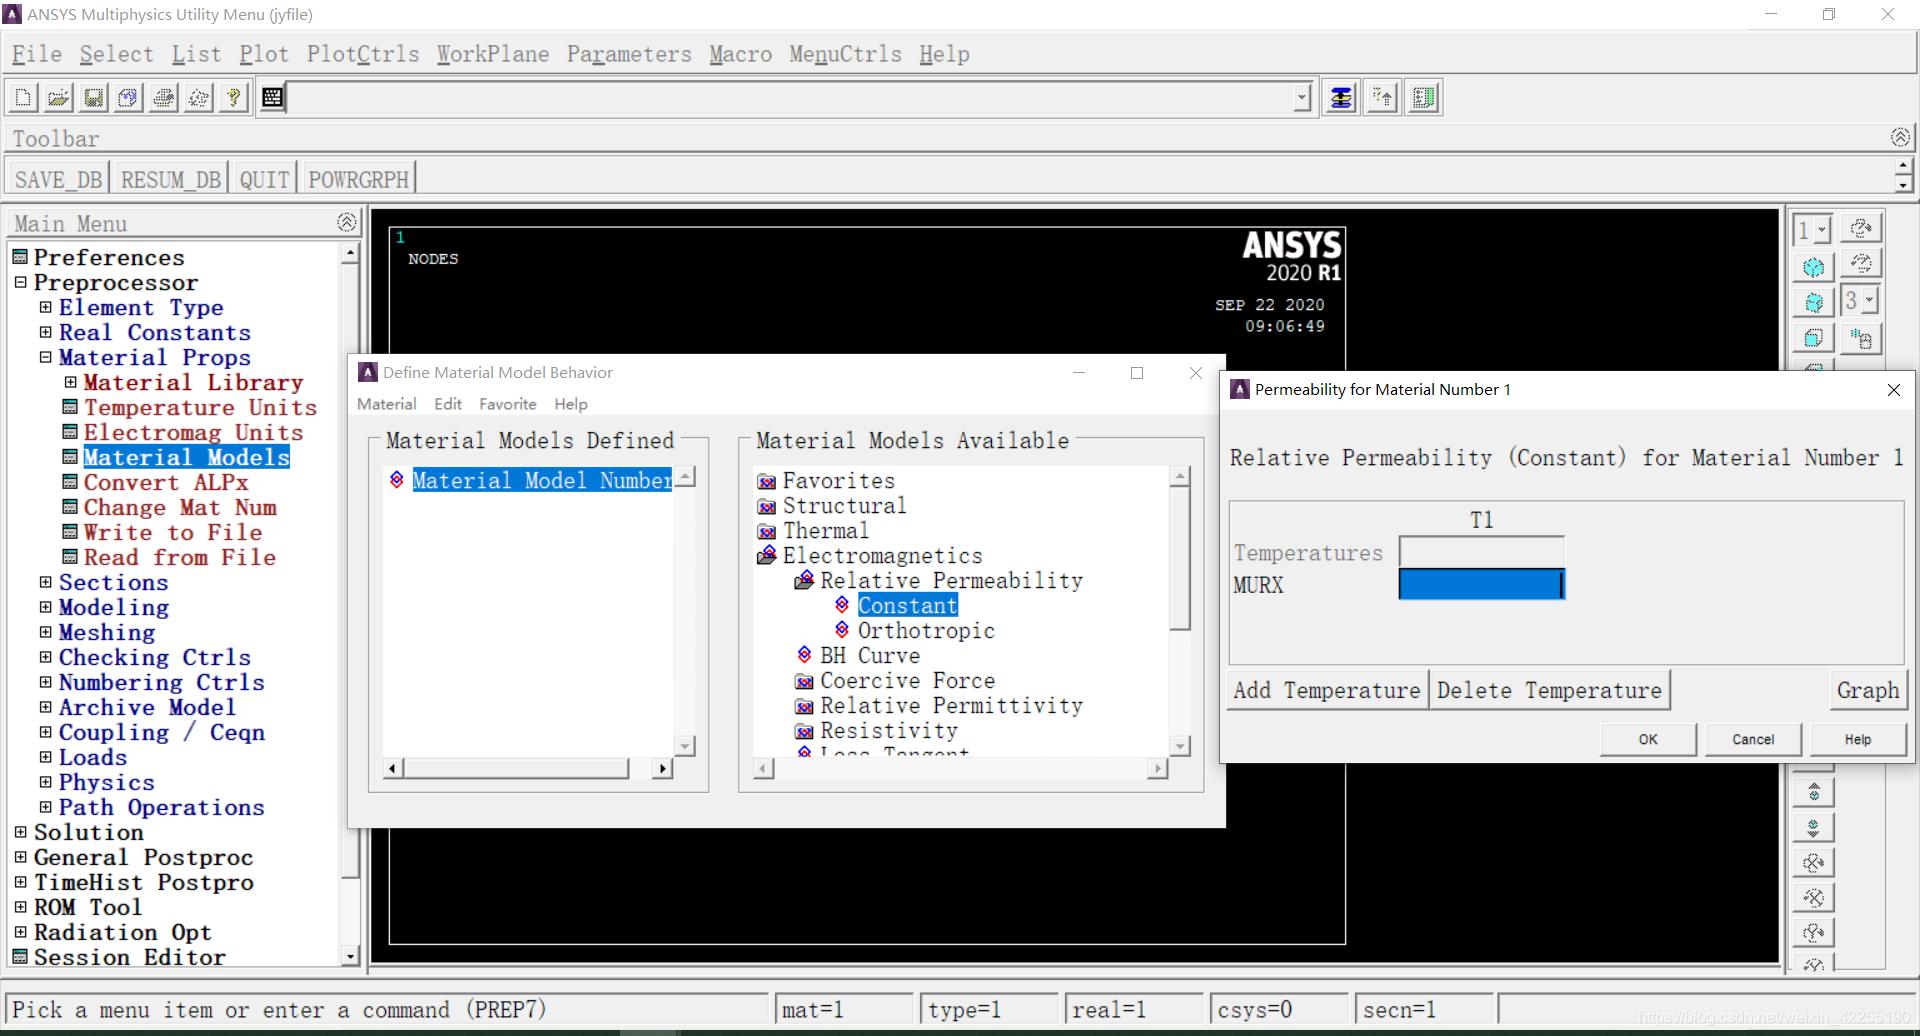Click OK in Permeability dialog
Screen dimensions: 1920x1036
[1647, 739]
